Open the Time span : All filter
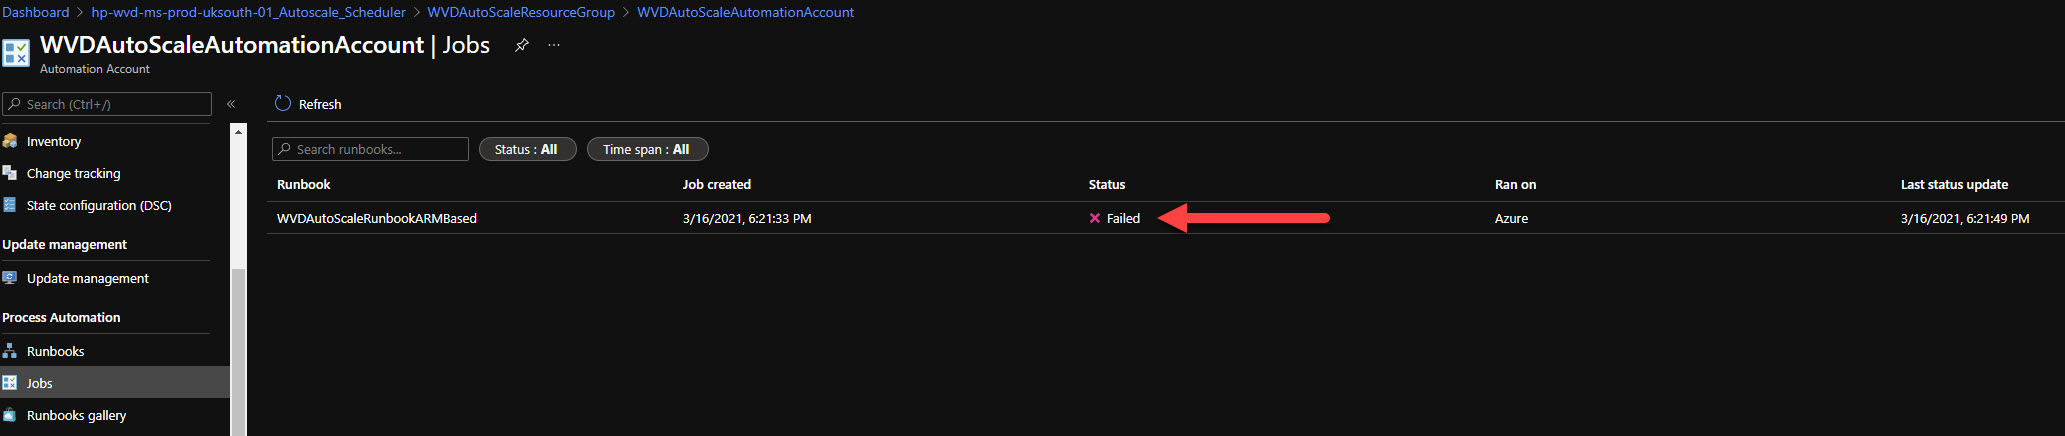The height and width of the screenshot is (436, 2065). point(648,149)
